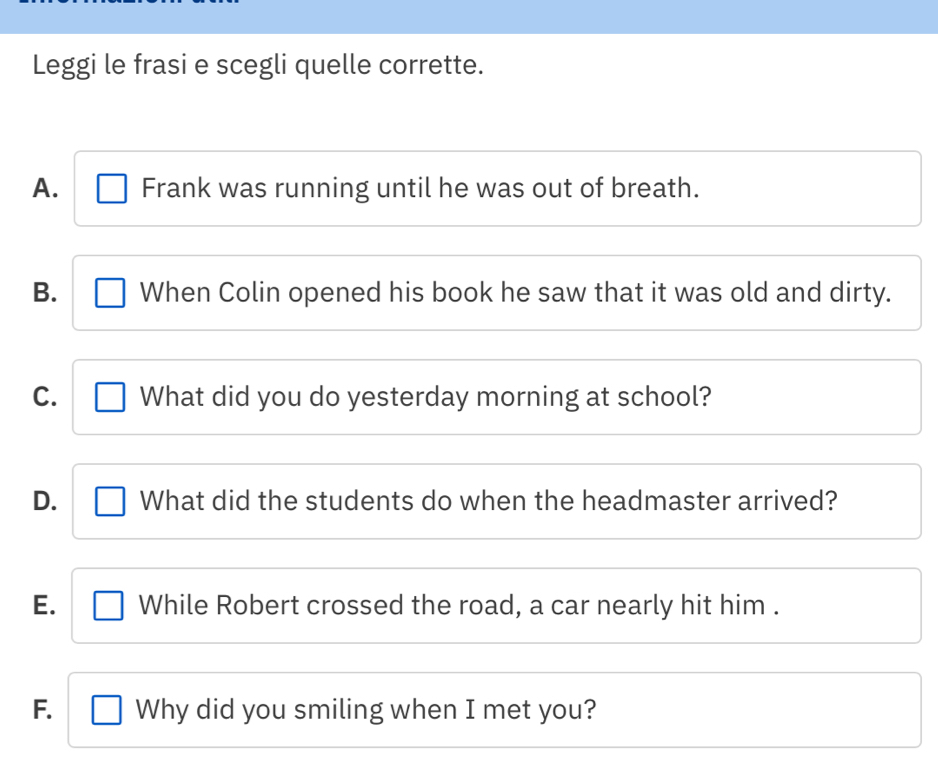The image size is (938, 771).
Task: Mark the checkbox for option E
Action: (109, 606)
